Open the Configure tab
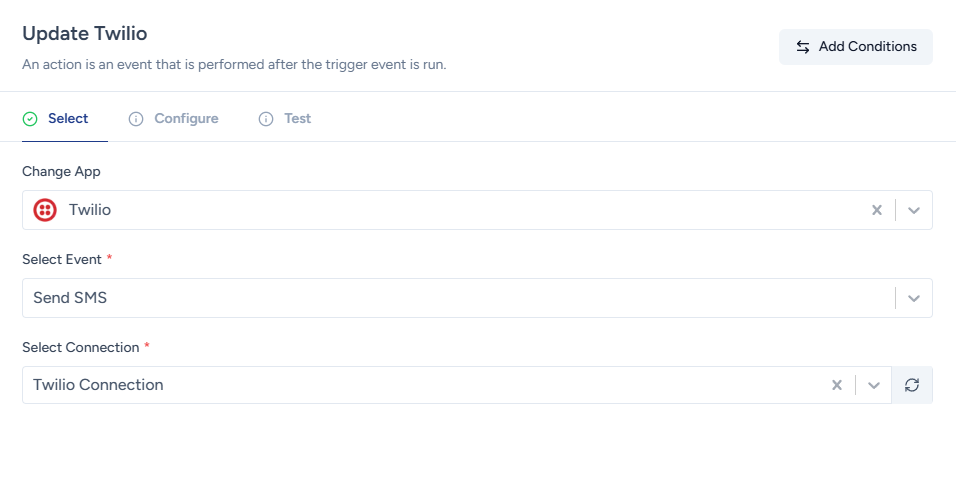This screenshot has height=501, width=956. point(186,118)
